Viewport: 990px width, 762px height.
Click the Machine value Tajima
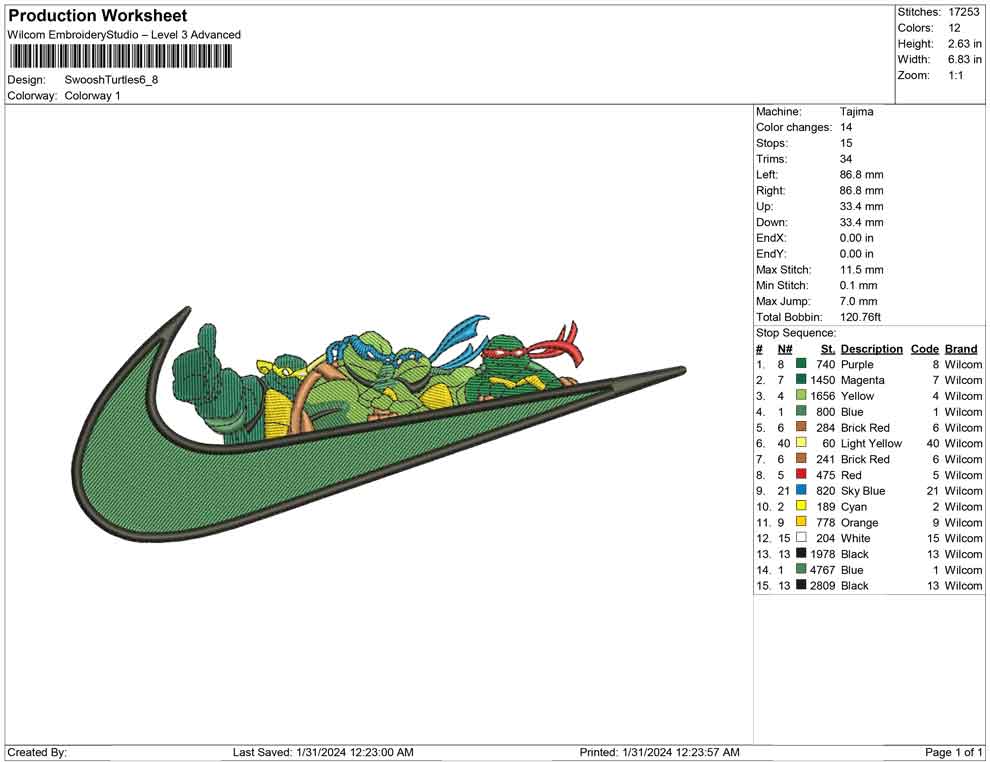857,112
